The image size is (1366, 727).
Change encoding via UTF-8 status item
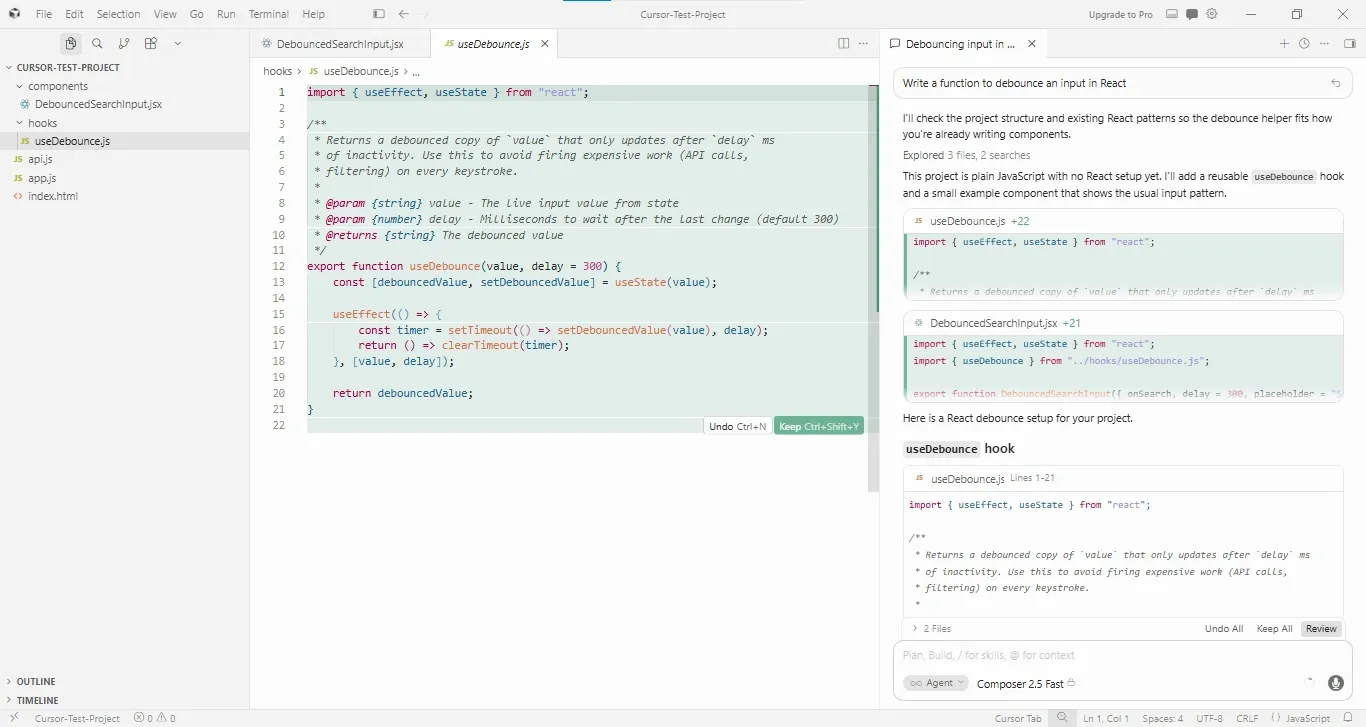(1209, 718)
